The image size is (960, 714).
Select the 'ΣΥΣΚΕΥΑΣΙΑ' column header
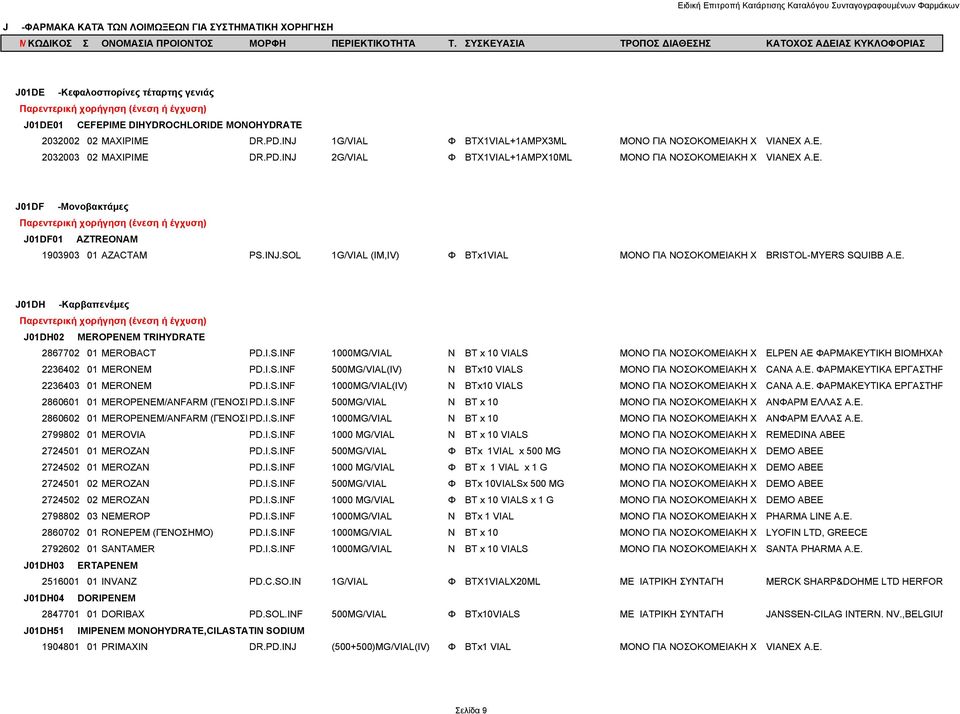point(494,43)
